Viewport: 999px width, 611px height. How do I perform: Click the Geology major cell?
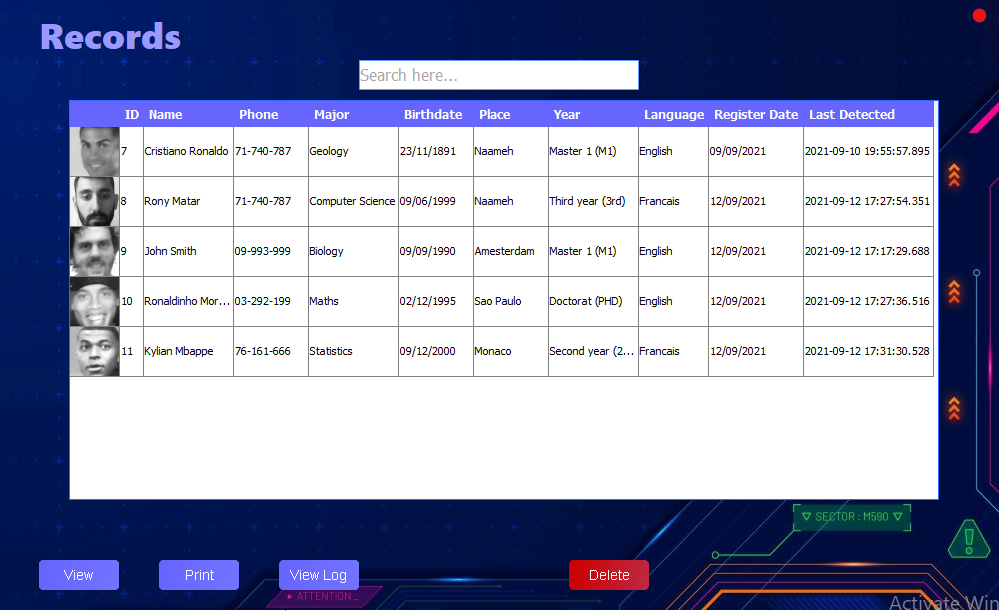pyautogui.click(x=353, y=152)
